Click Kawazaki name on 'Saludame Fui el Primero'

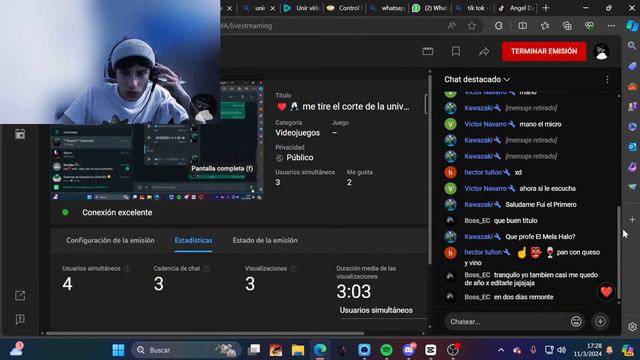coord(478,204)
